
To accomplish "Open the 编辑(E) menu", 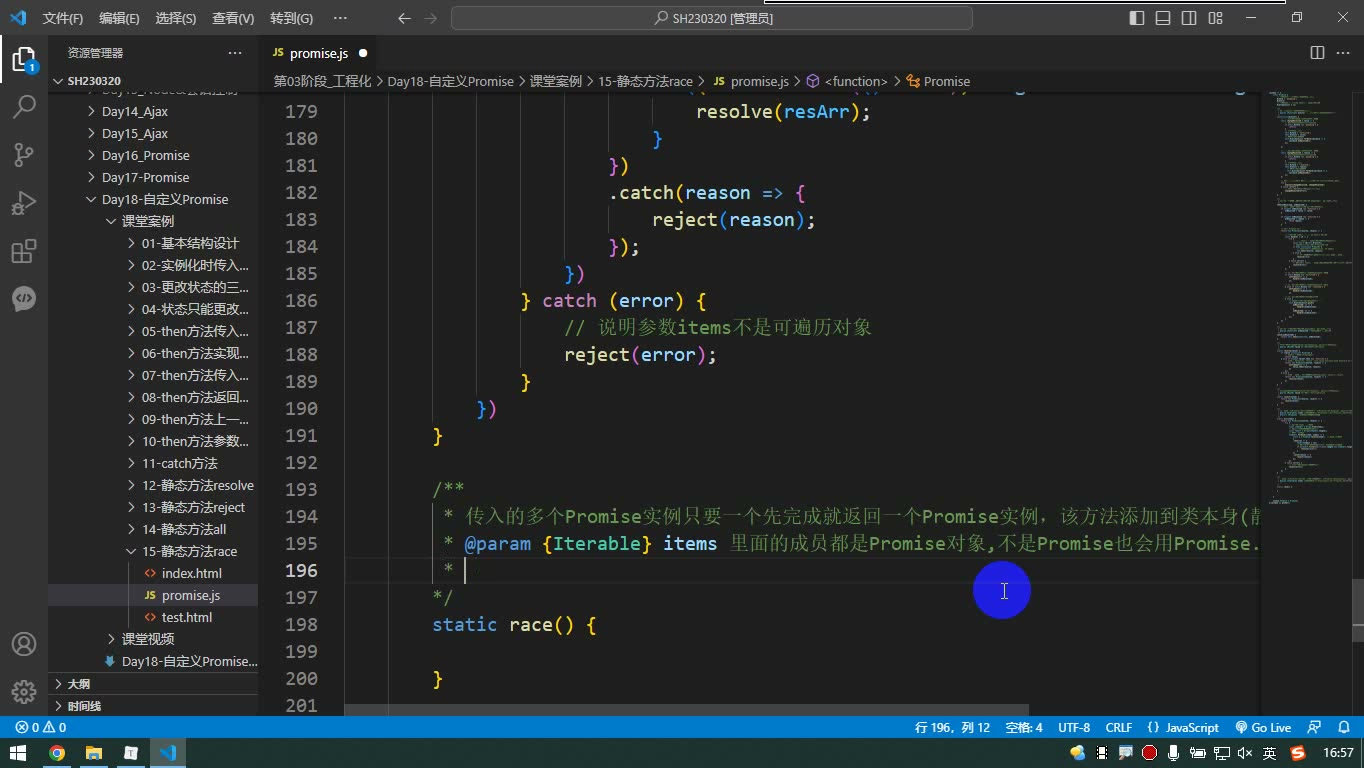I will pos(119,18).
